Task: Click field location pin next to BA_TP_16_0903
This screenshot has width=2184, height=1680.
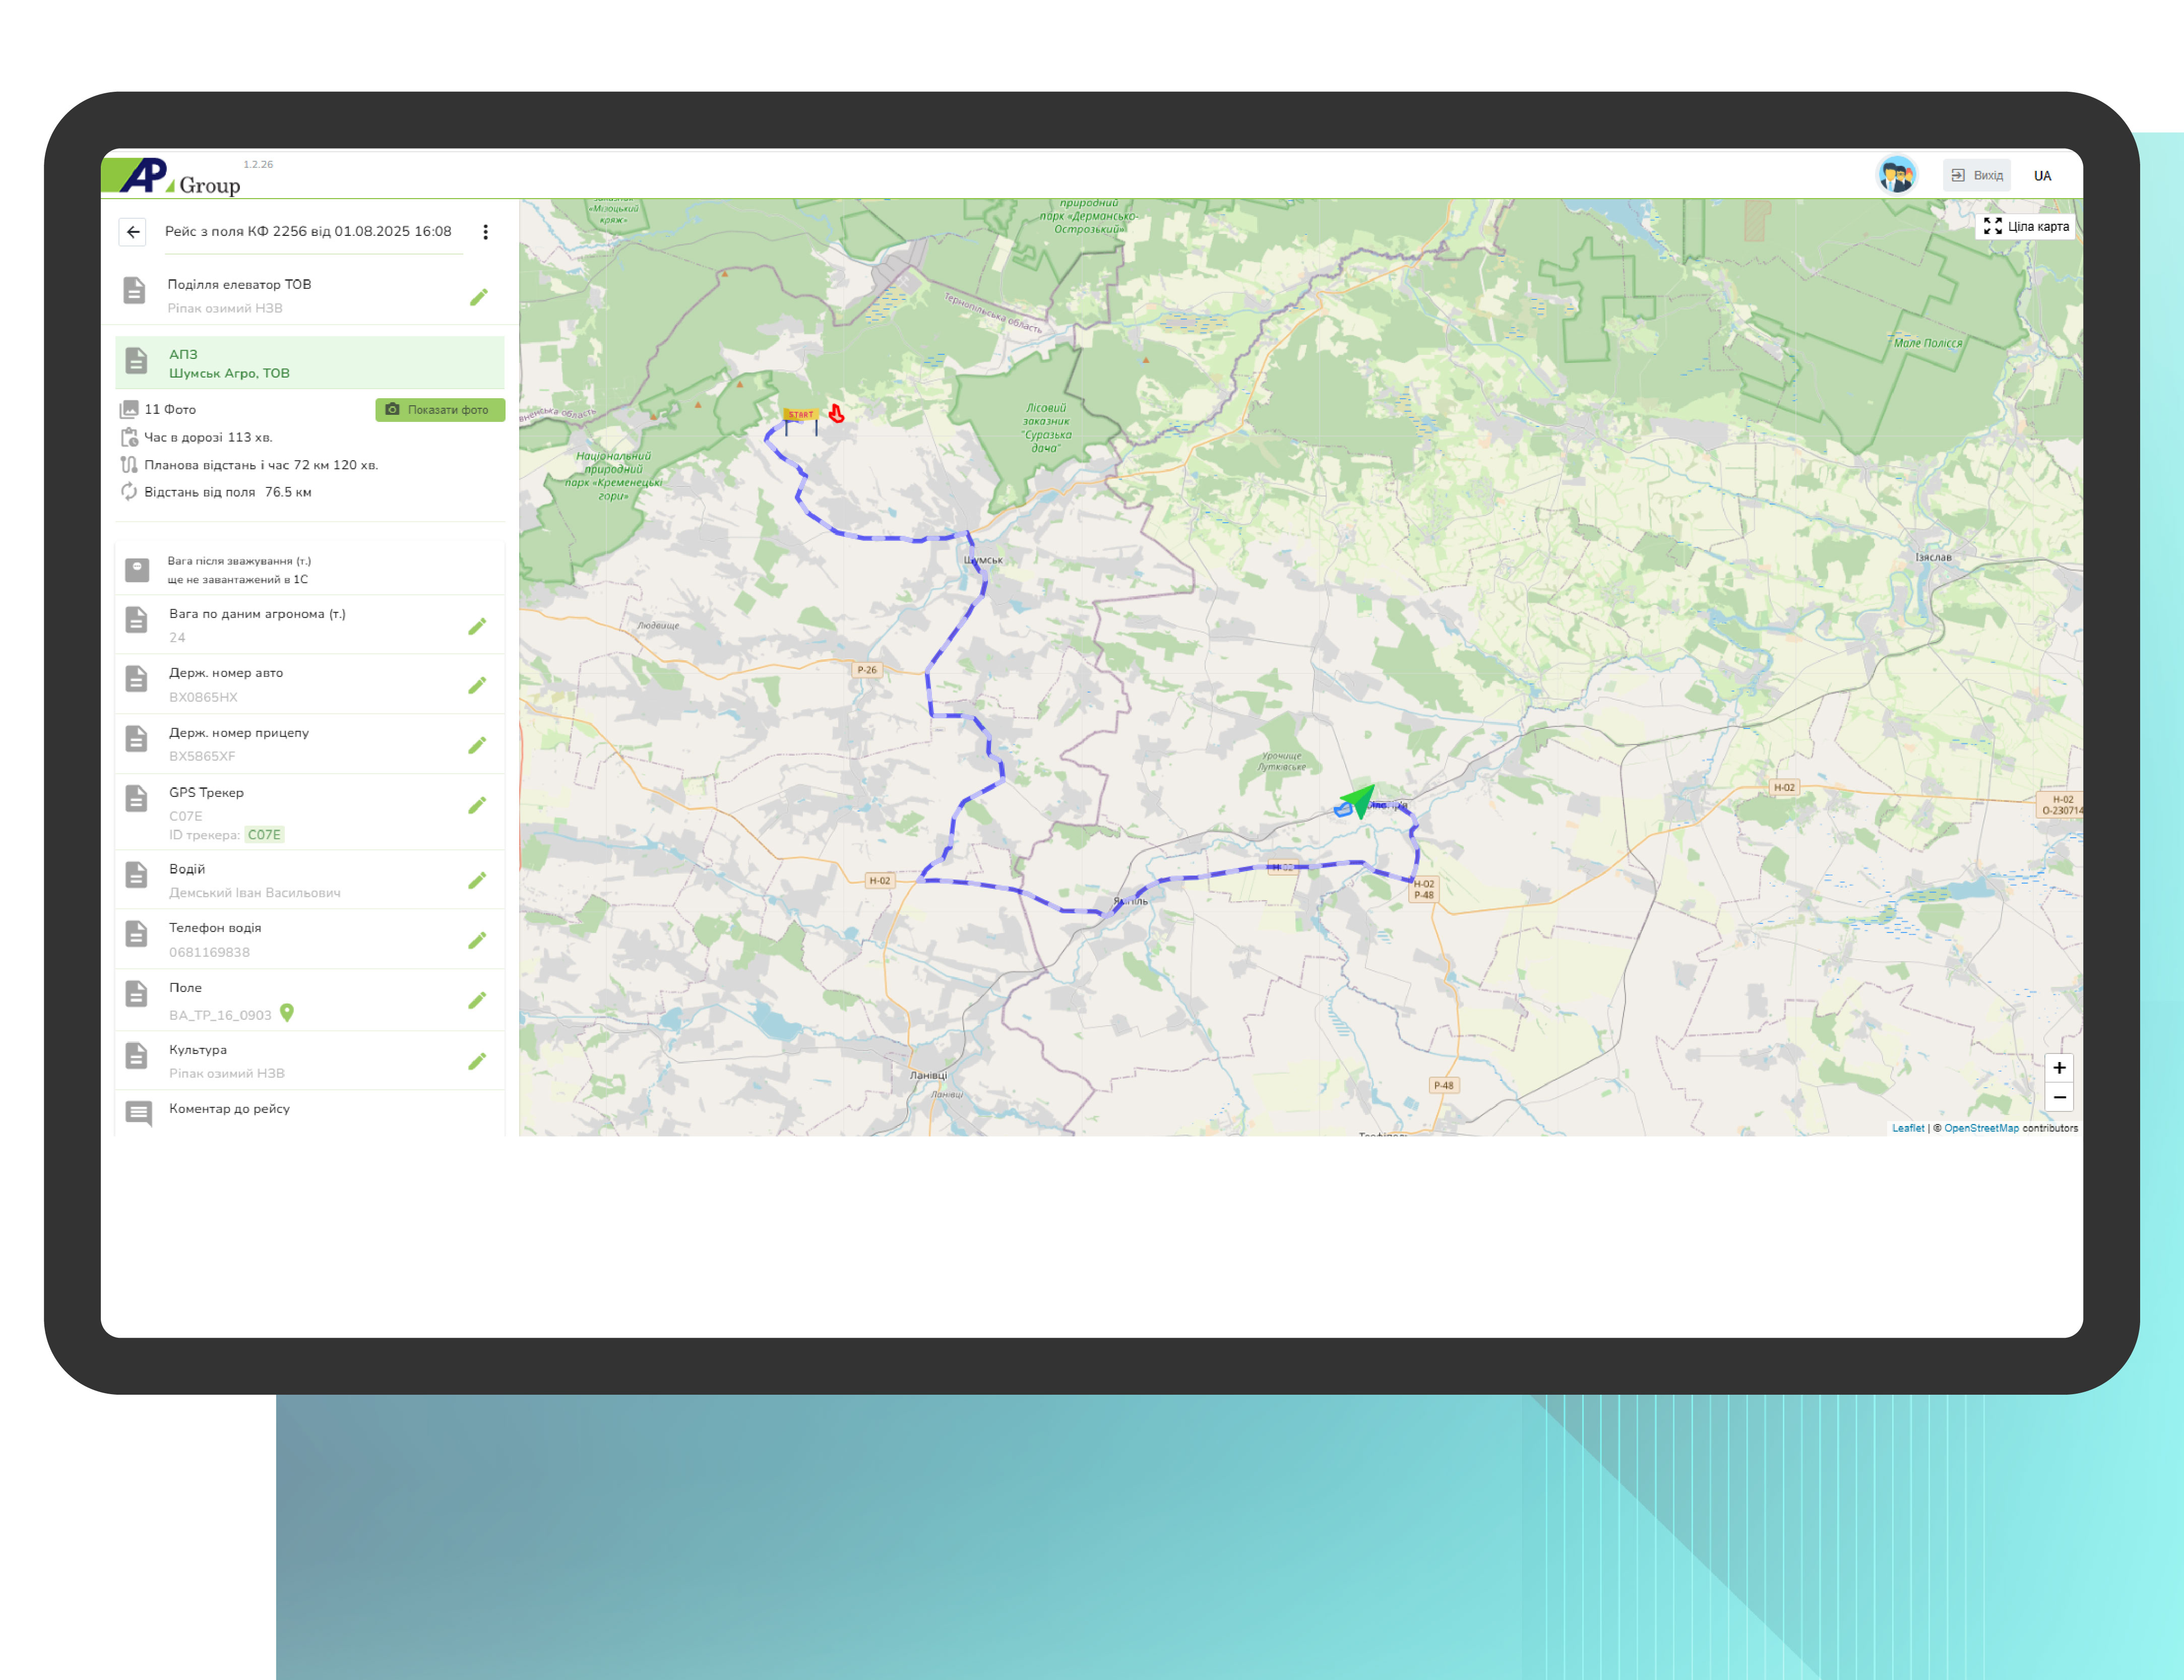Action: (x=287, y=1013)
